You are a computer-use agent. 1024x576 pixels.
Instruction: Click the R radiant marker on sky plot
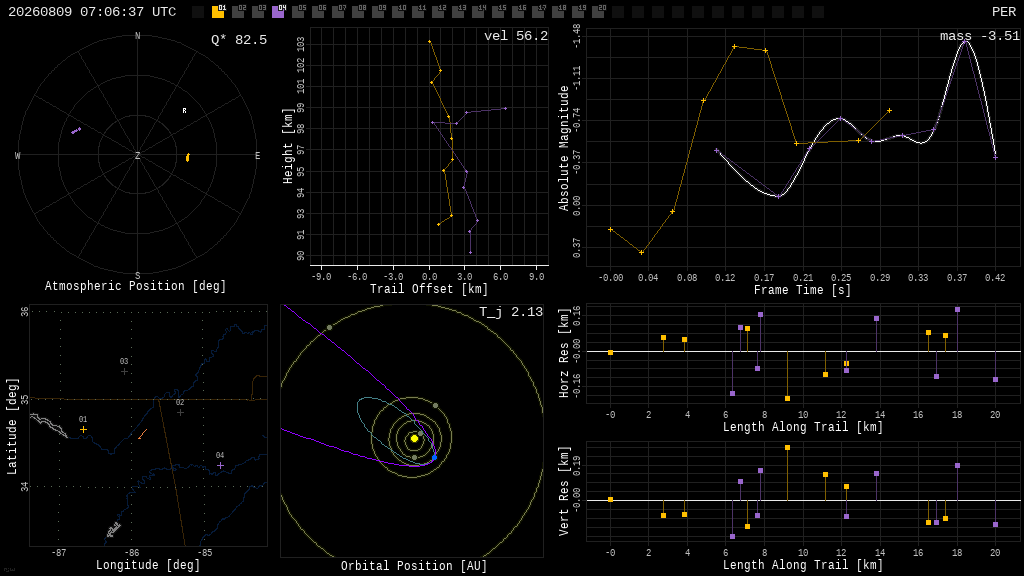click(184, 110)
